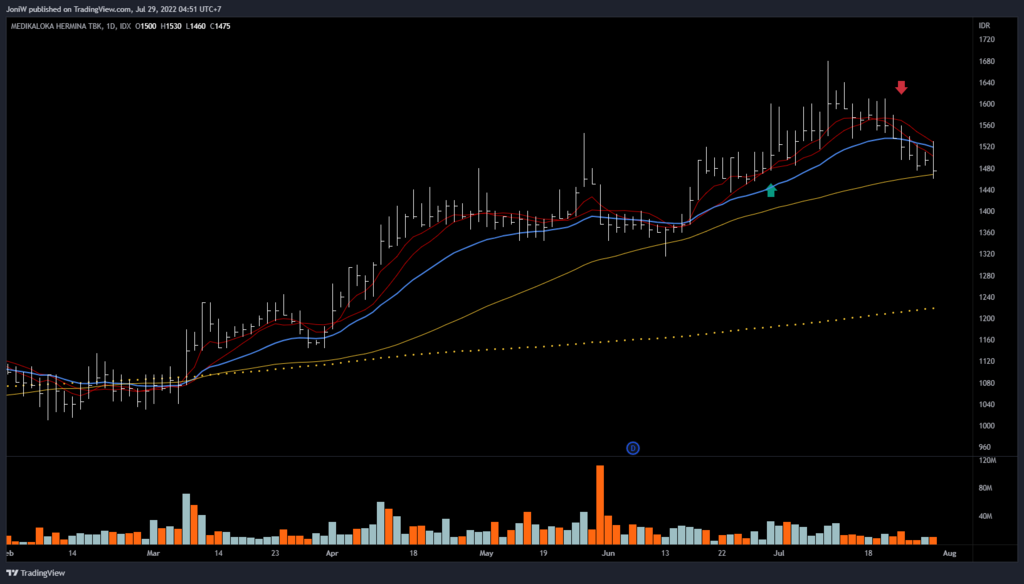Click the red down arrow sell marker

[901, 88]
